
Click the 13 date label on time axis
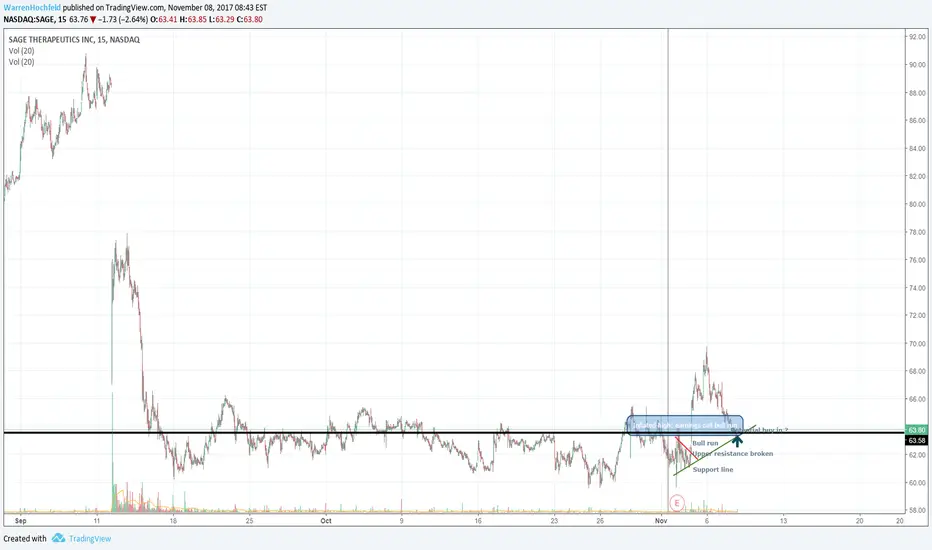pyautogui.click(x=783, y=521)
